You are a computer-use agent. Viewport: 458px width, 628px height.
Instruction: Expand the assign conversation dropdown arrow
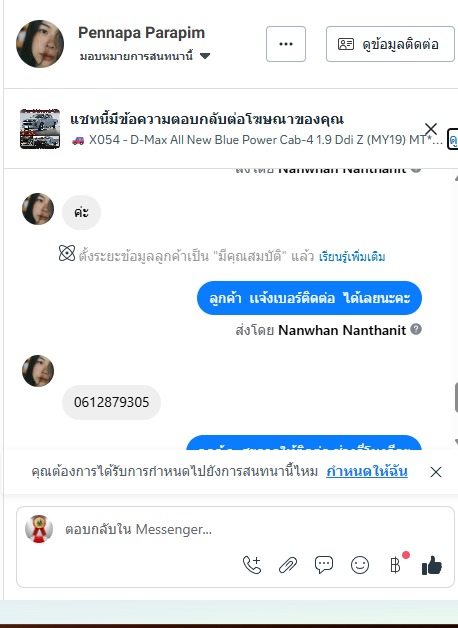pyautogui.click(x=205, y=56)
